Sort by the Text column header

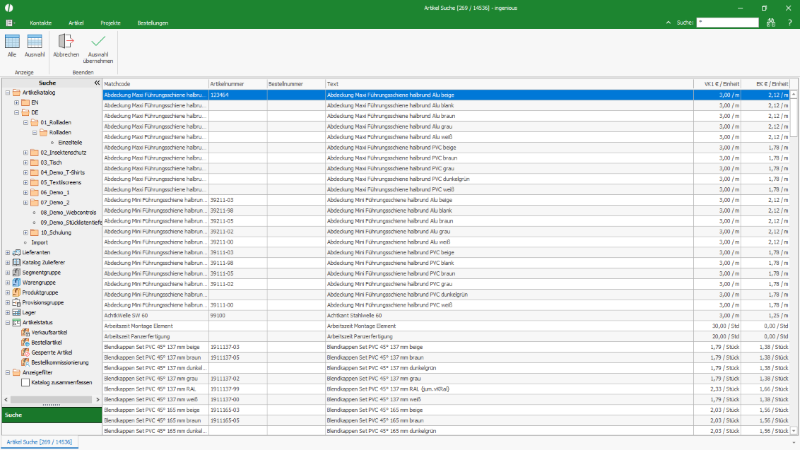point(509,84)
